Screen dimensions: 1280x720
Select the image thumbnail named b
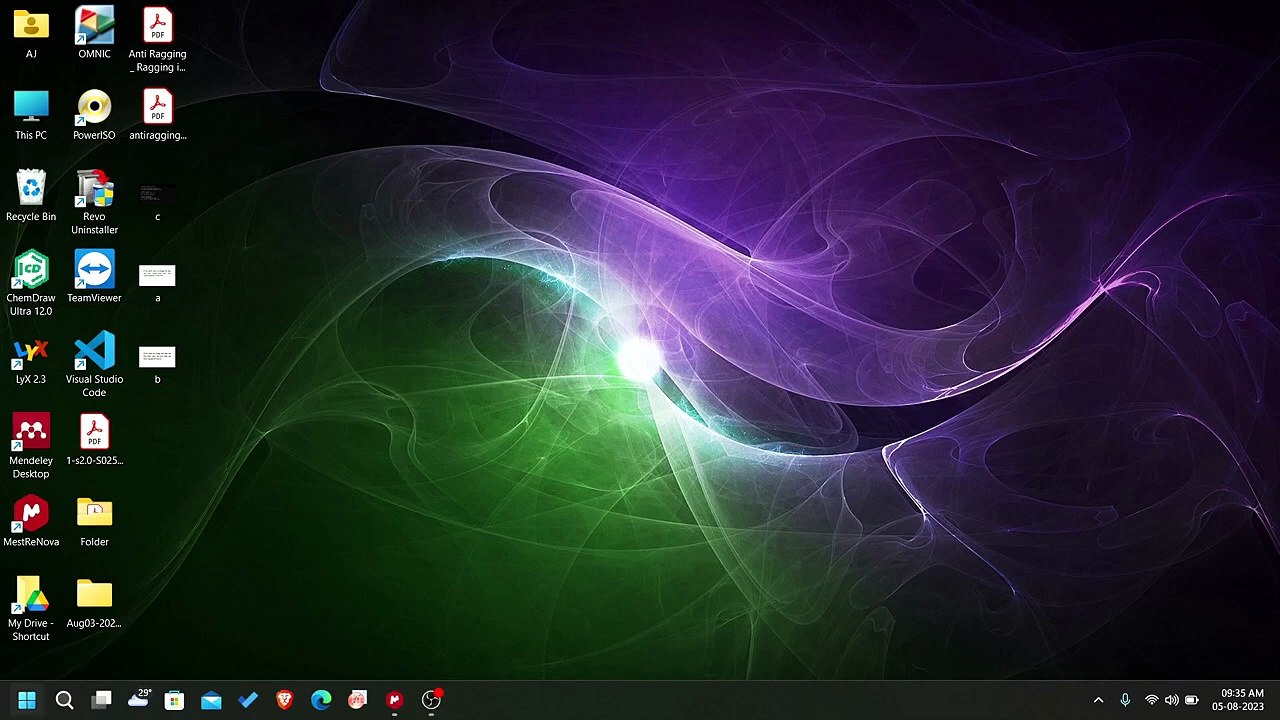(x=157, y=357)
